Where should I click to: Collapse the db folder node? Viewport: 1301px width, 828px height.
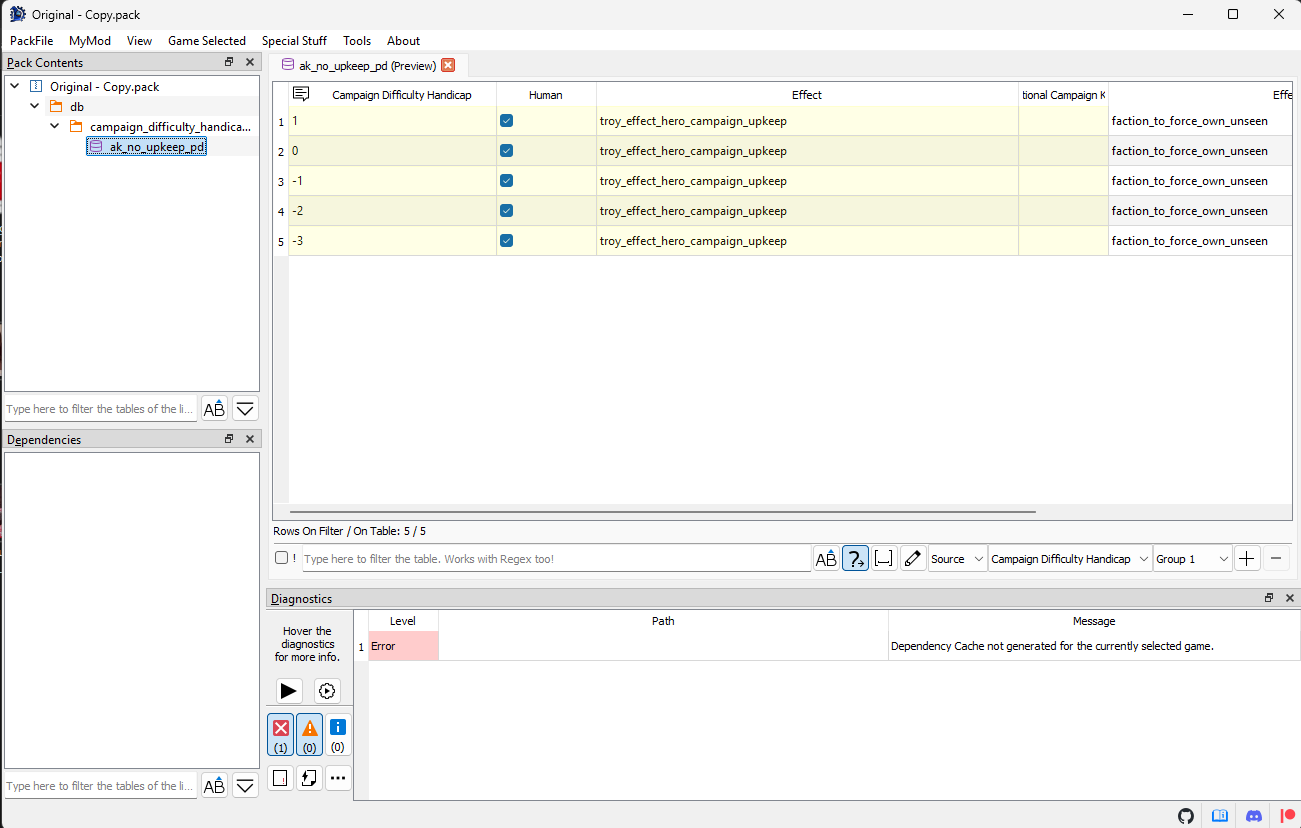pyautogui.click(x=35, y=106)
